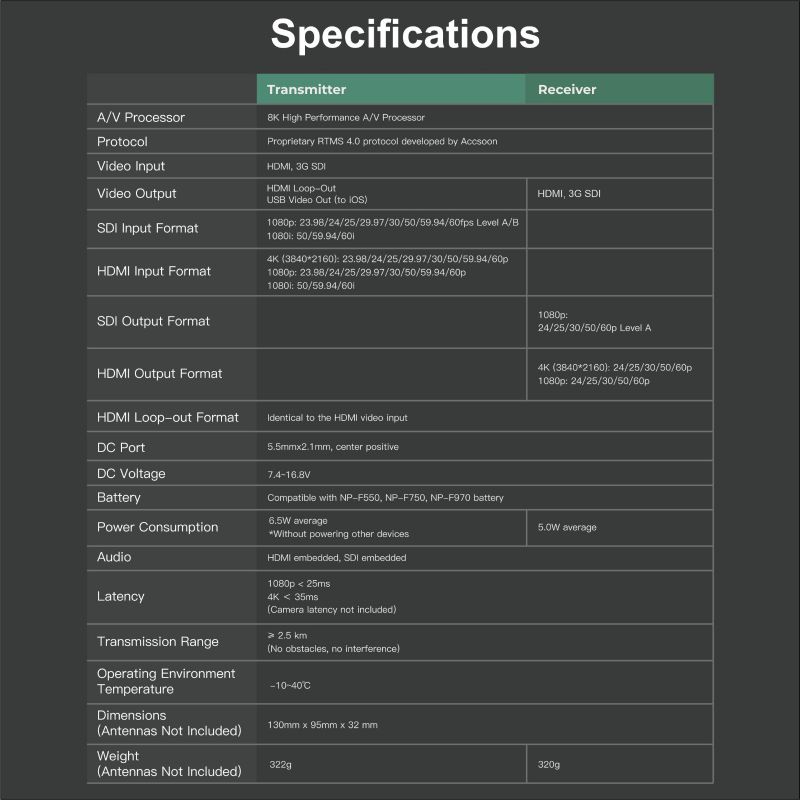Click the A/V Processor row label
800x800 pixels.
click(x=141, y=117)
